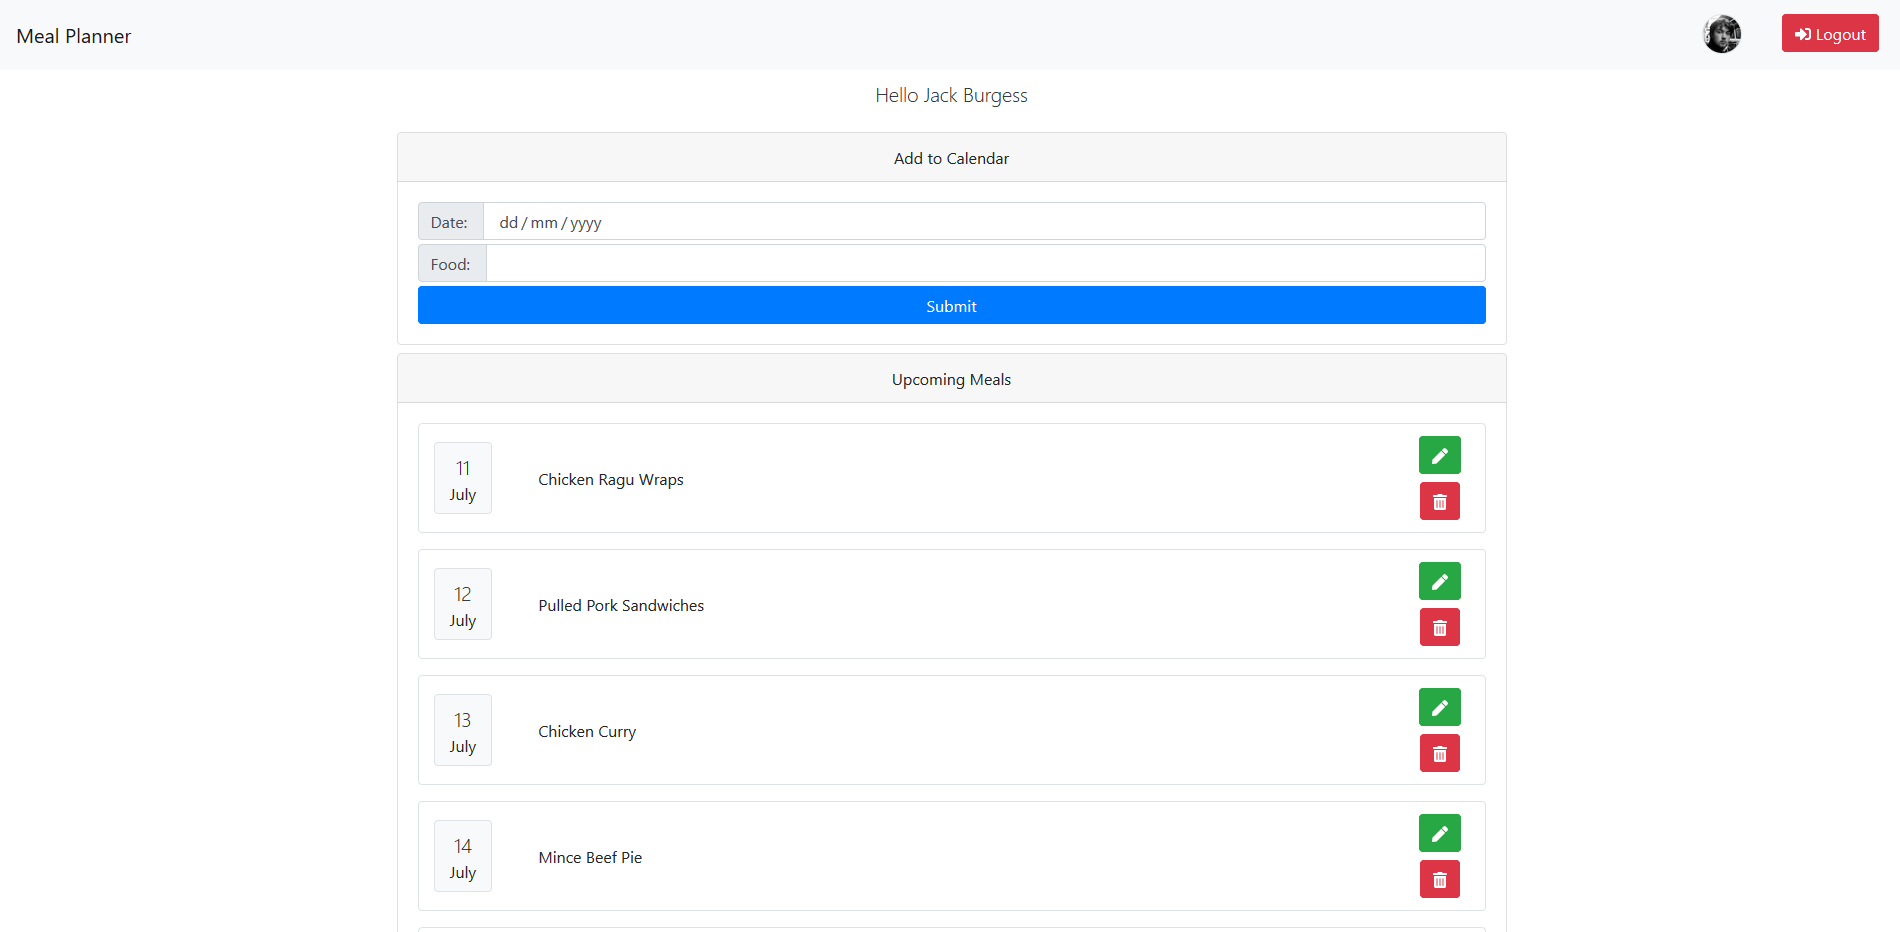1900x932 pixels.
Task: Click into the Food text field
Action: click(x=984, y=264)
